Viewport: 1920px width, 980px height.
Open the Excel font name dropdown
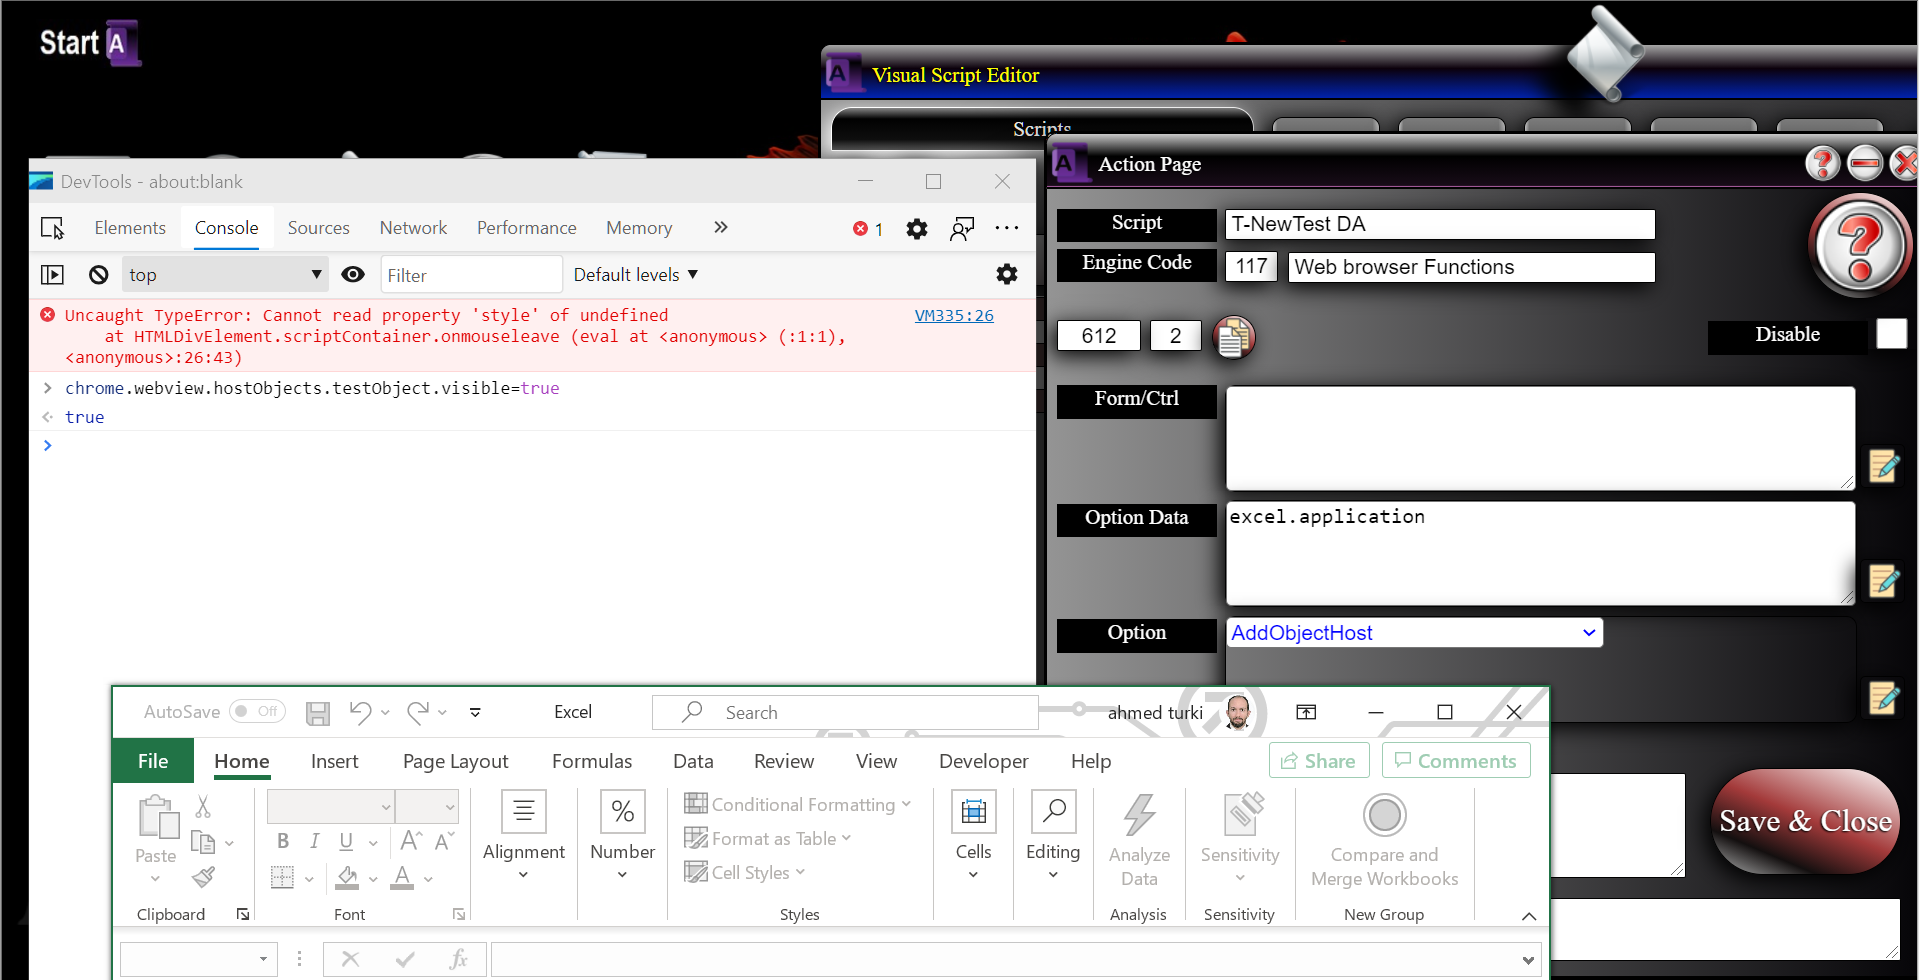(387, 806)
